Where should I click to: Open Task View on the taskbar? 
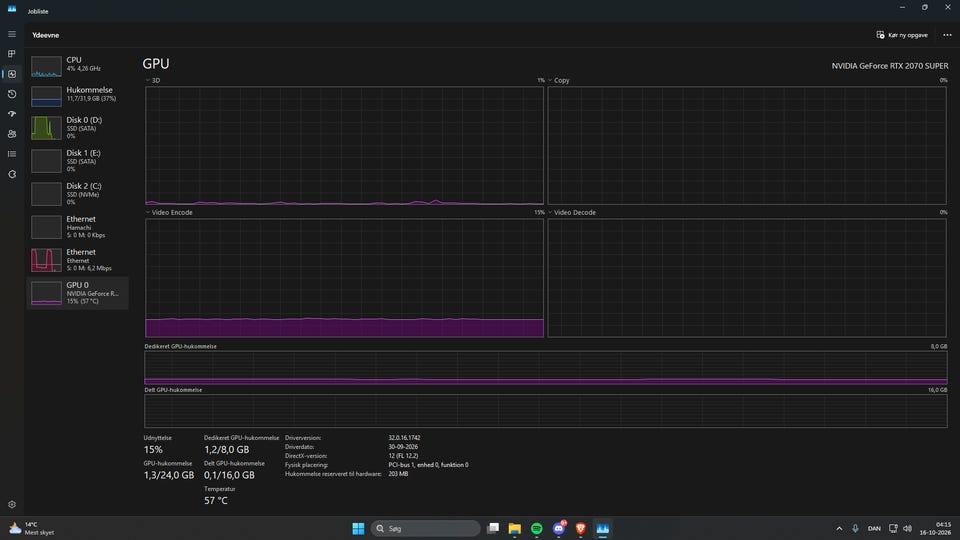click(x=493, y=528)
